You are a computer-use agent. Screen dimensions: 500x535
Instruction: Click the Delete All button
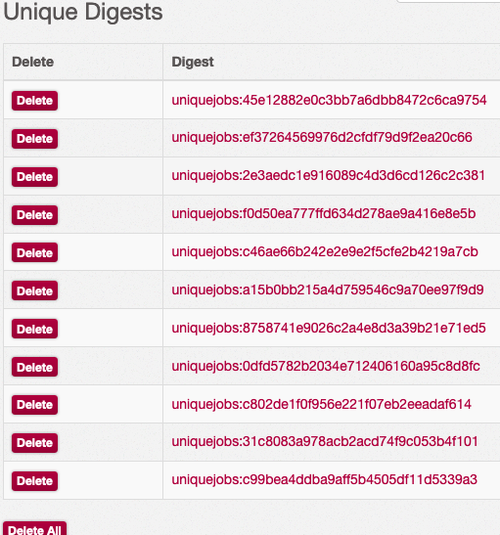click(x=34, y=529)
